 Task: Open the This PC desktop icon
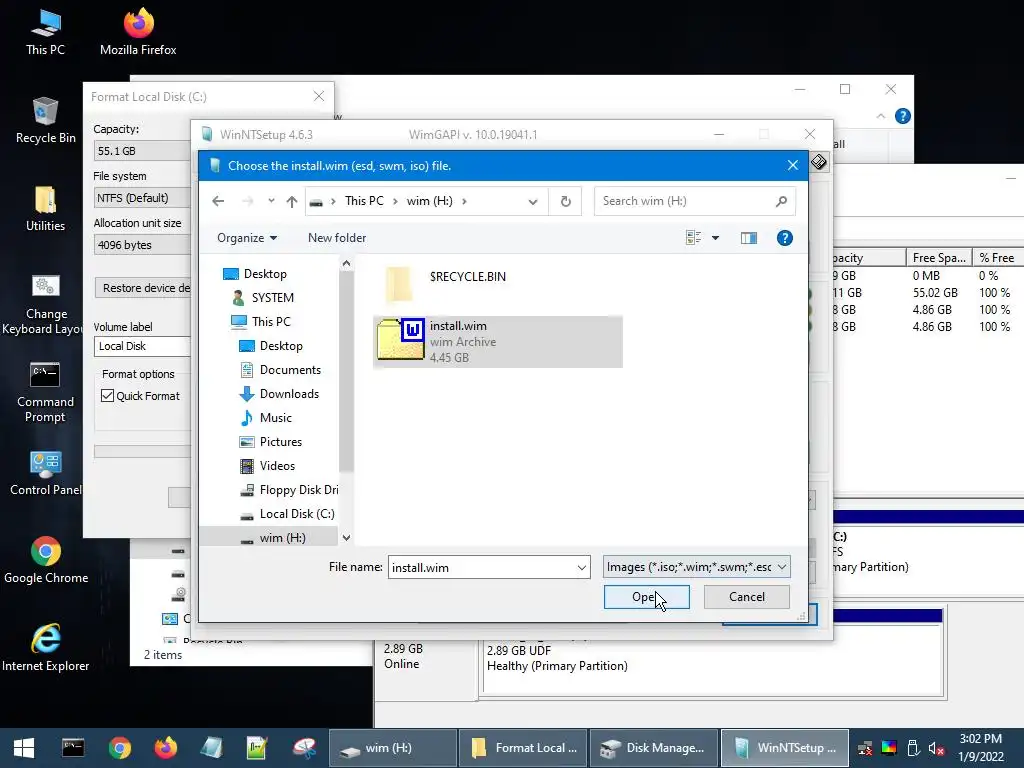[x=45, y=33]
